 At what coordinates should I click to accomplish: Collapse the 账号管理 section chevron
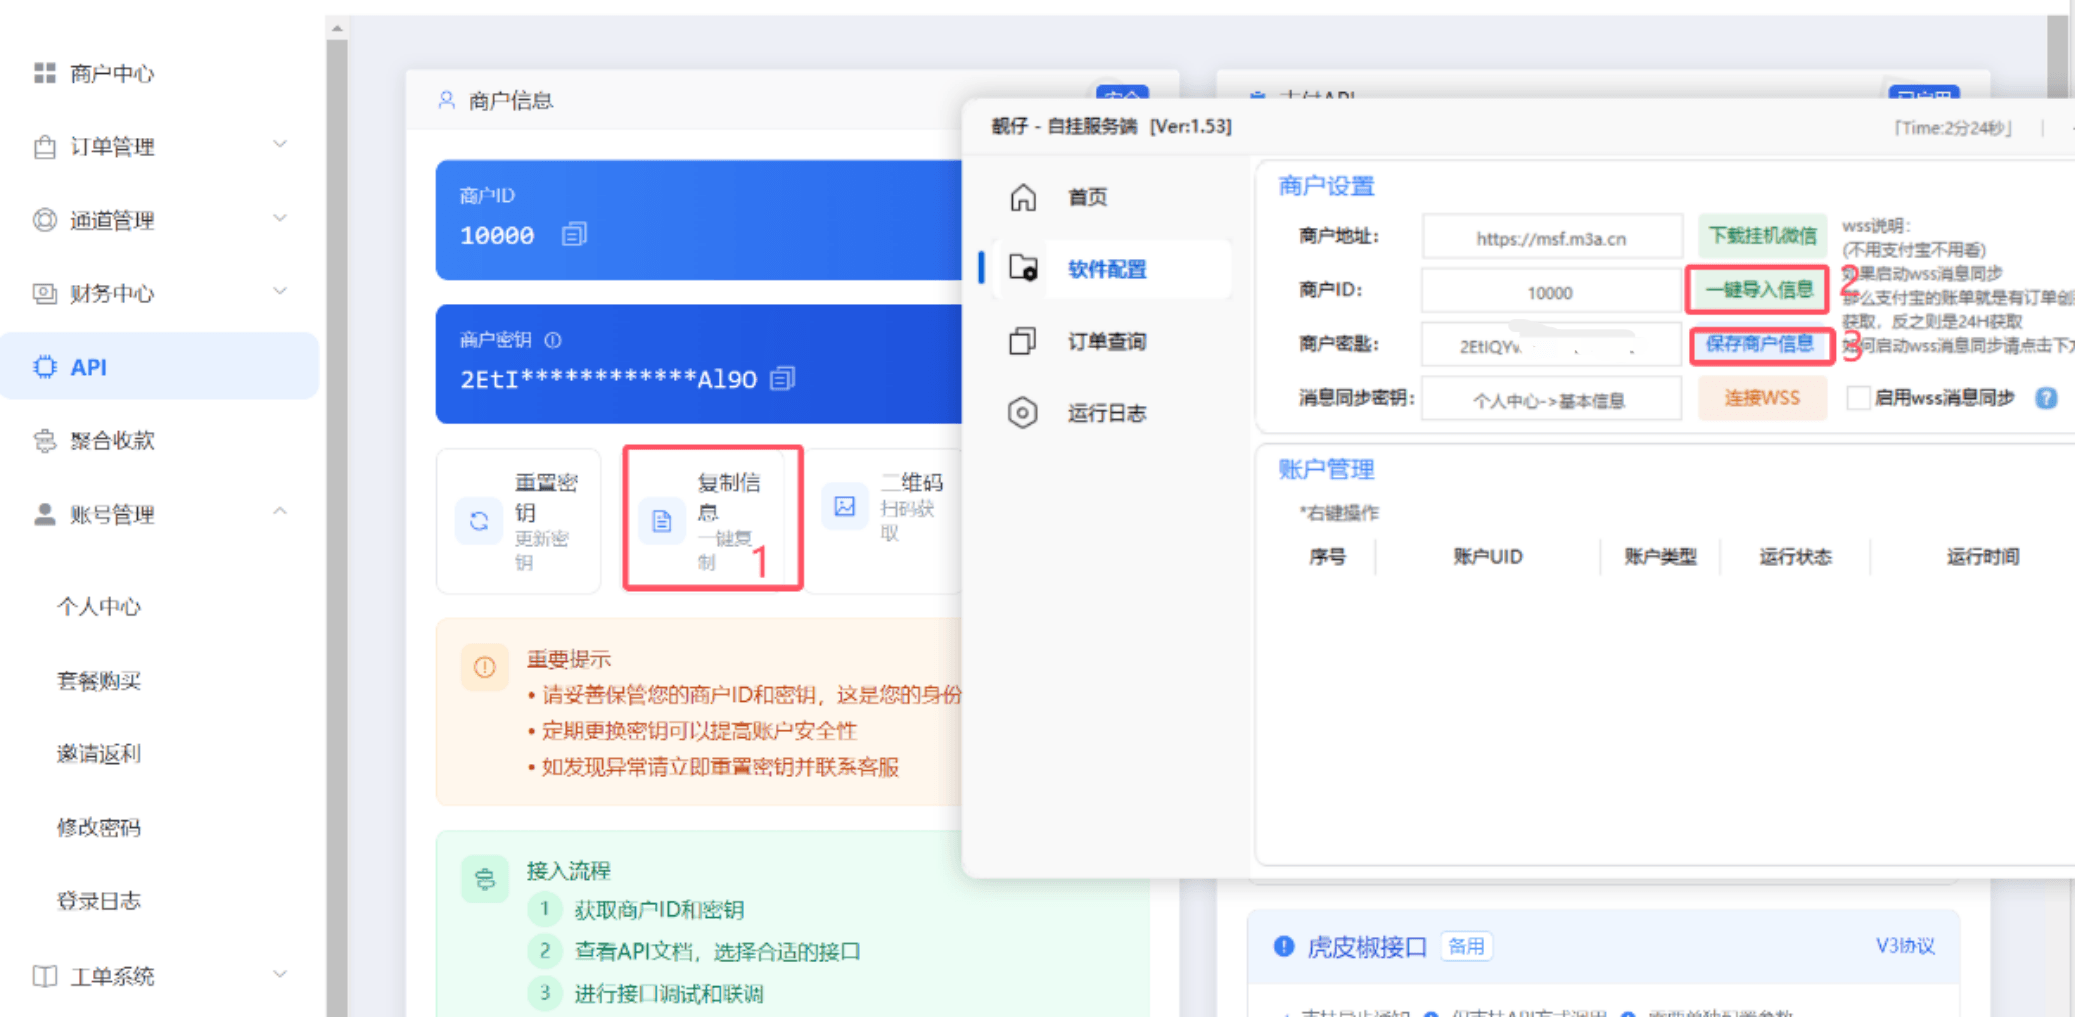coord(280,511)
